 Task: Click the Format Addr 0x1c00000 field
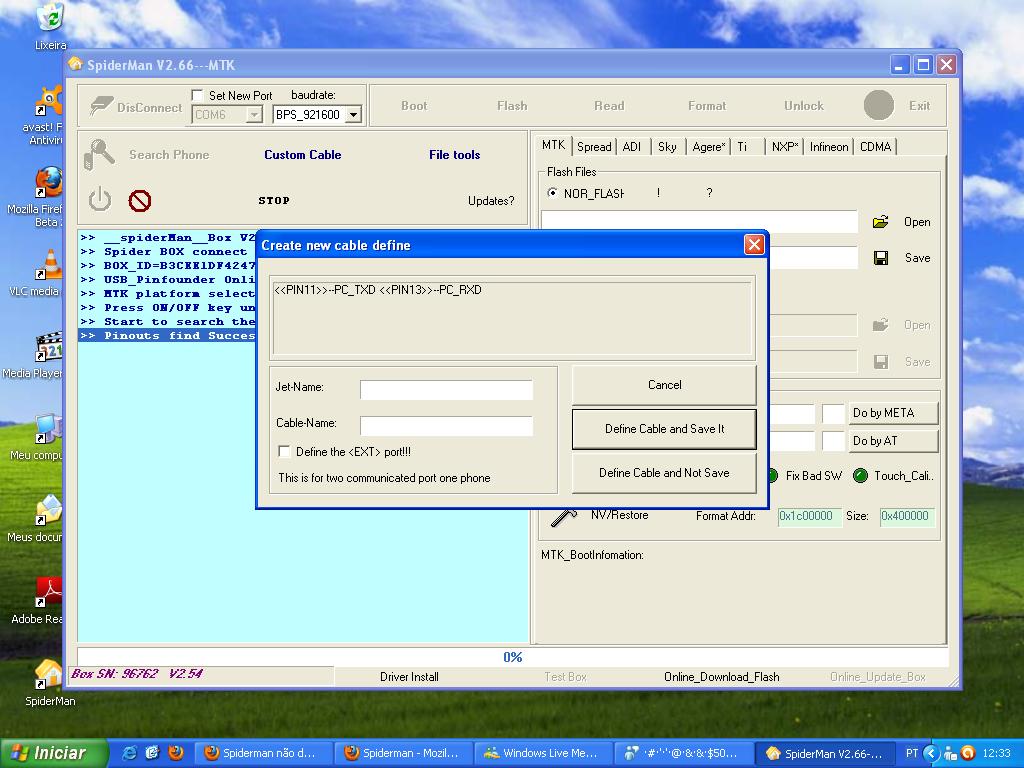coord(809,517)
